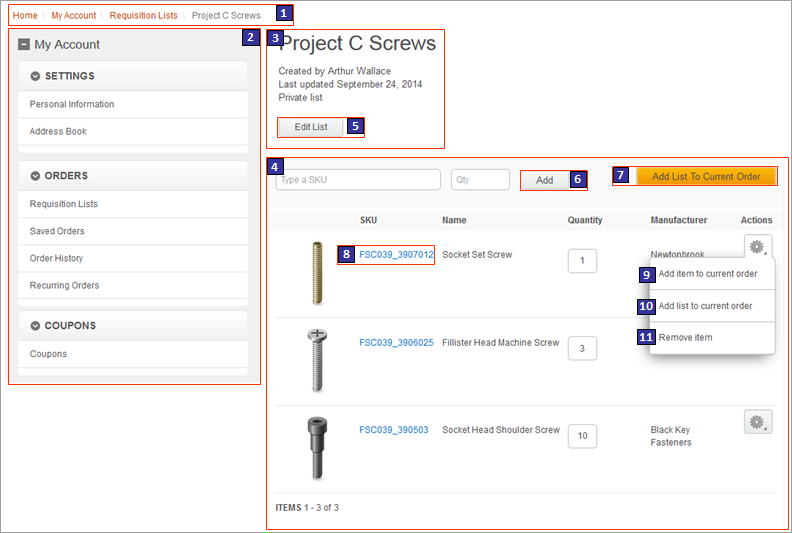Collapse the My Account sidebar with minus icon

pyautogui.click(x=24, y=44)
